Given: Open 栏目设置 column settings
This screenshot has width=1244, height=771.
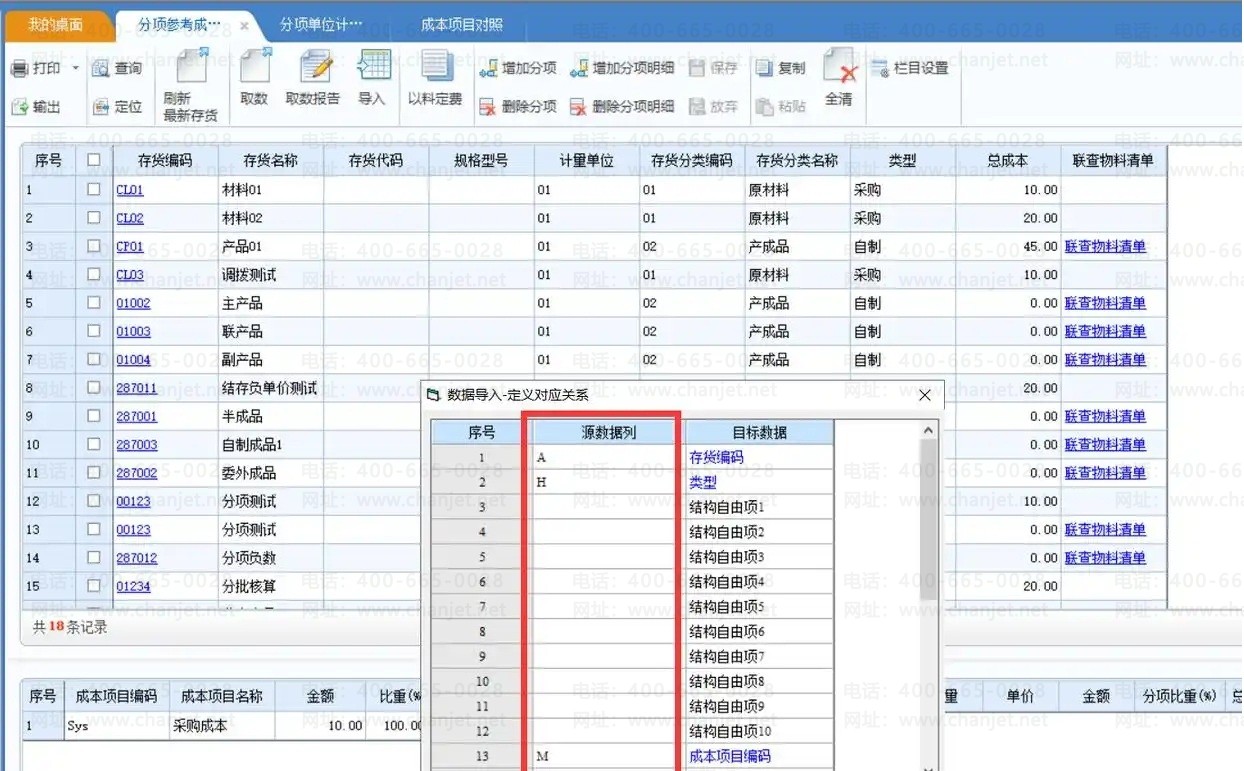Looking at the screenshot, I should pyautogui.click(x=879, y=69).
